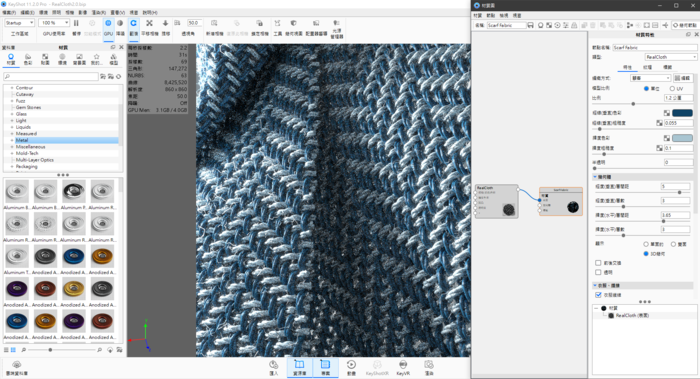The image size is (700, 379).
Task: Open the Light Manager icon
Action: [337, 23]
